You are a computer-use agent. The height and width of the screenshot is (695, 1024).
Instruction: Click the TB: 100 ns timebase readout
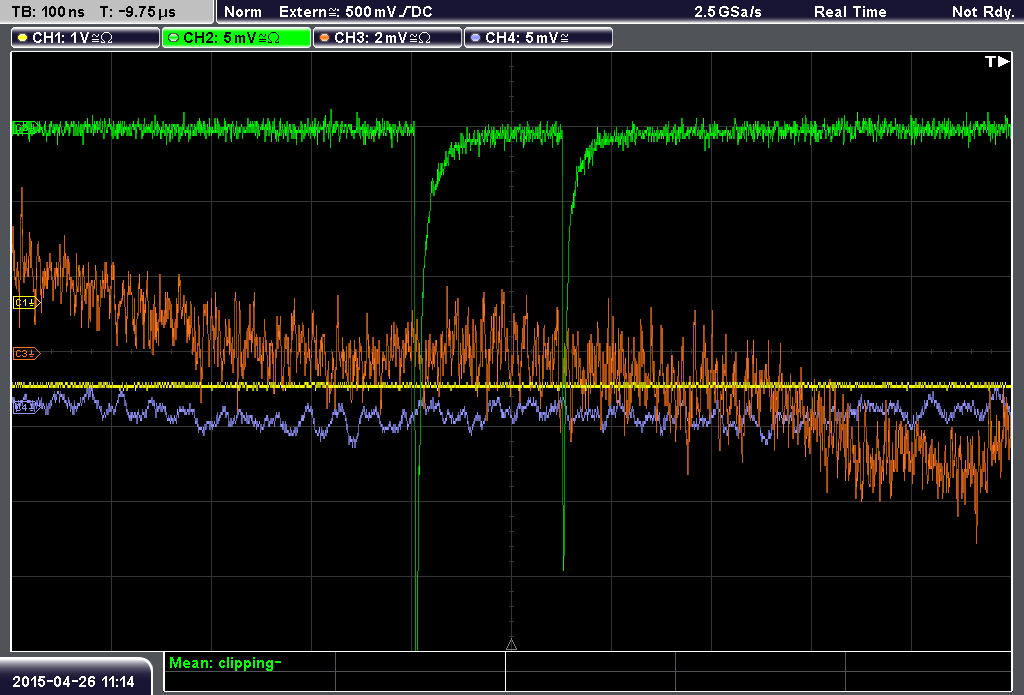tap(48, 12)
